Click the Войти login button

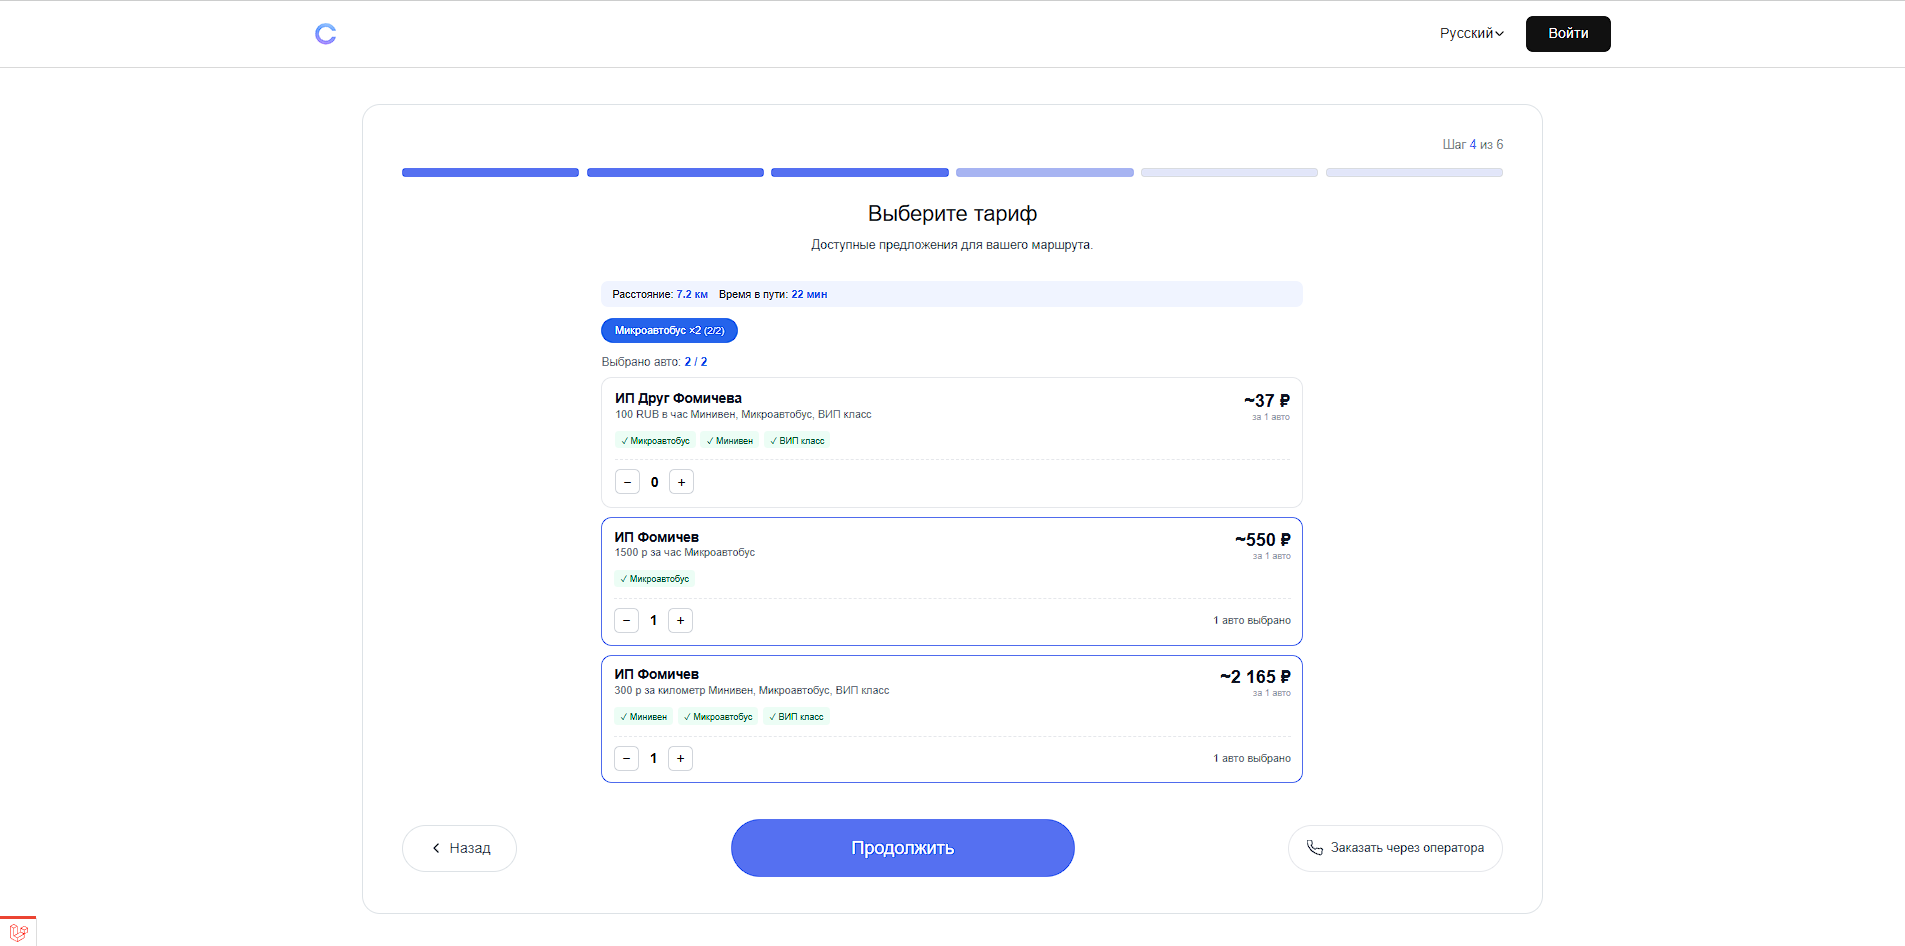click(x=1568, y=34)
